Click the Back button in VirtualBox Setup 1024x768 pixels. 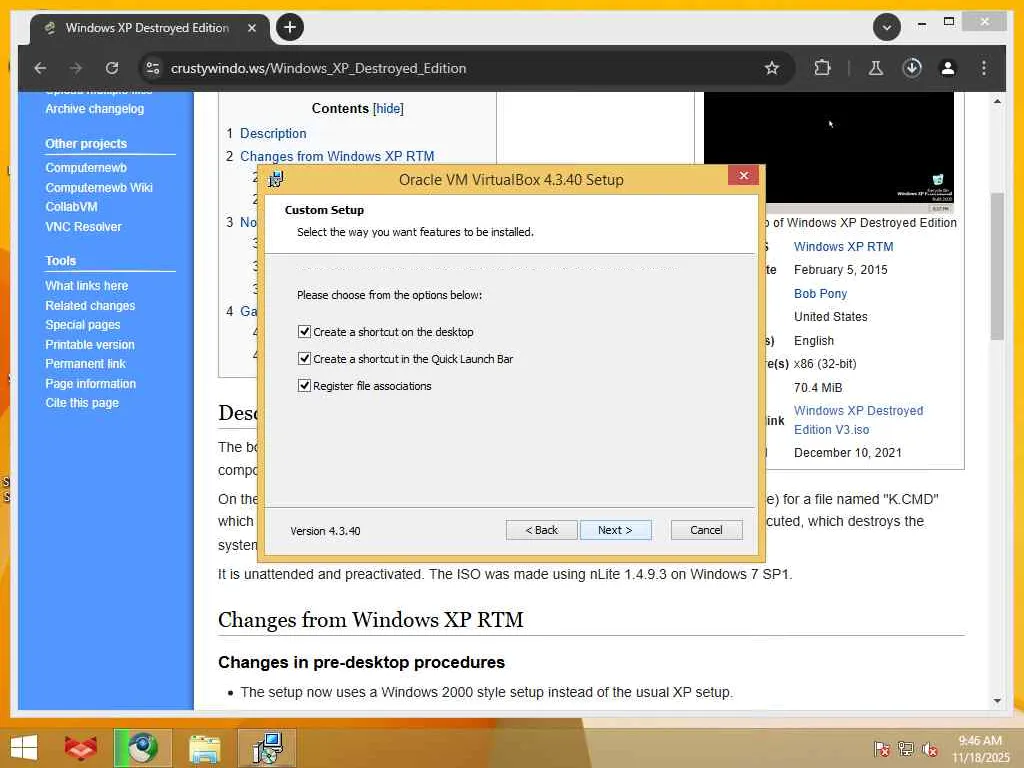pos(541,530)
